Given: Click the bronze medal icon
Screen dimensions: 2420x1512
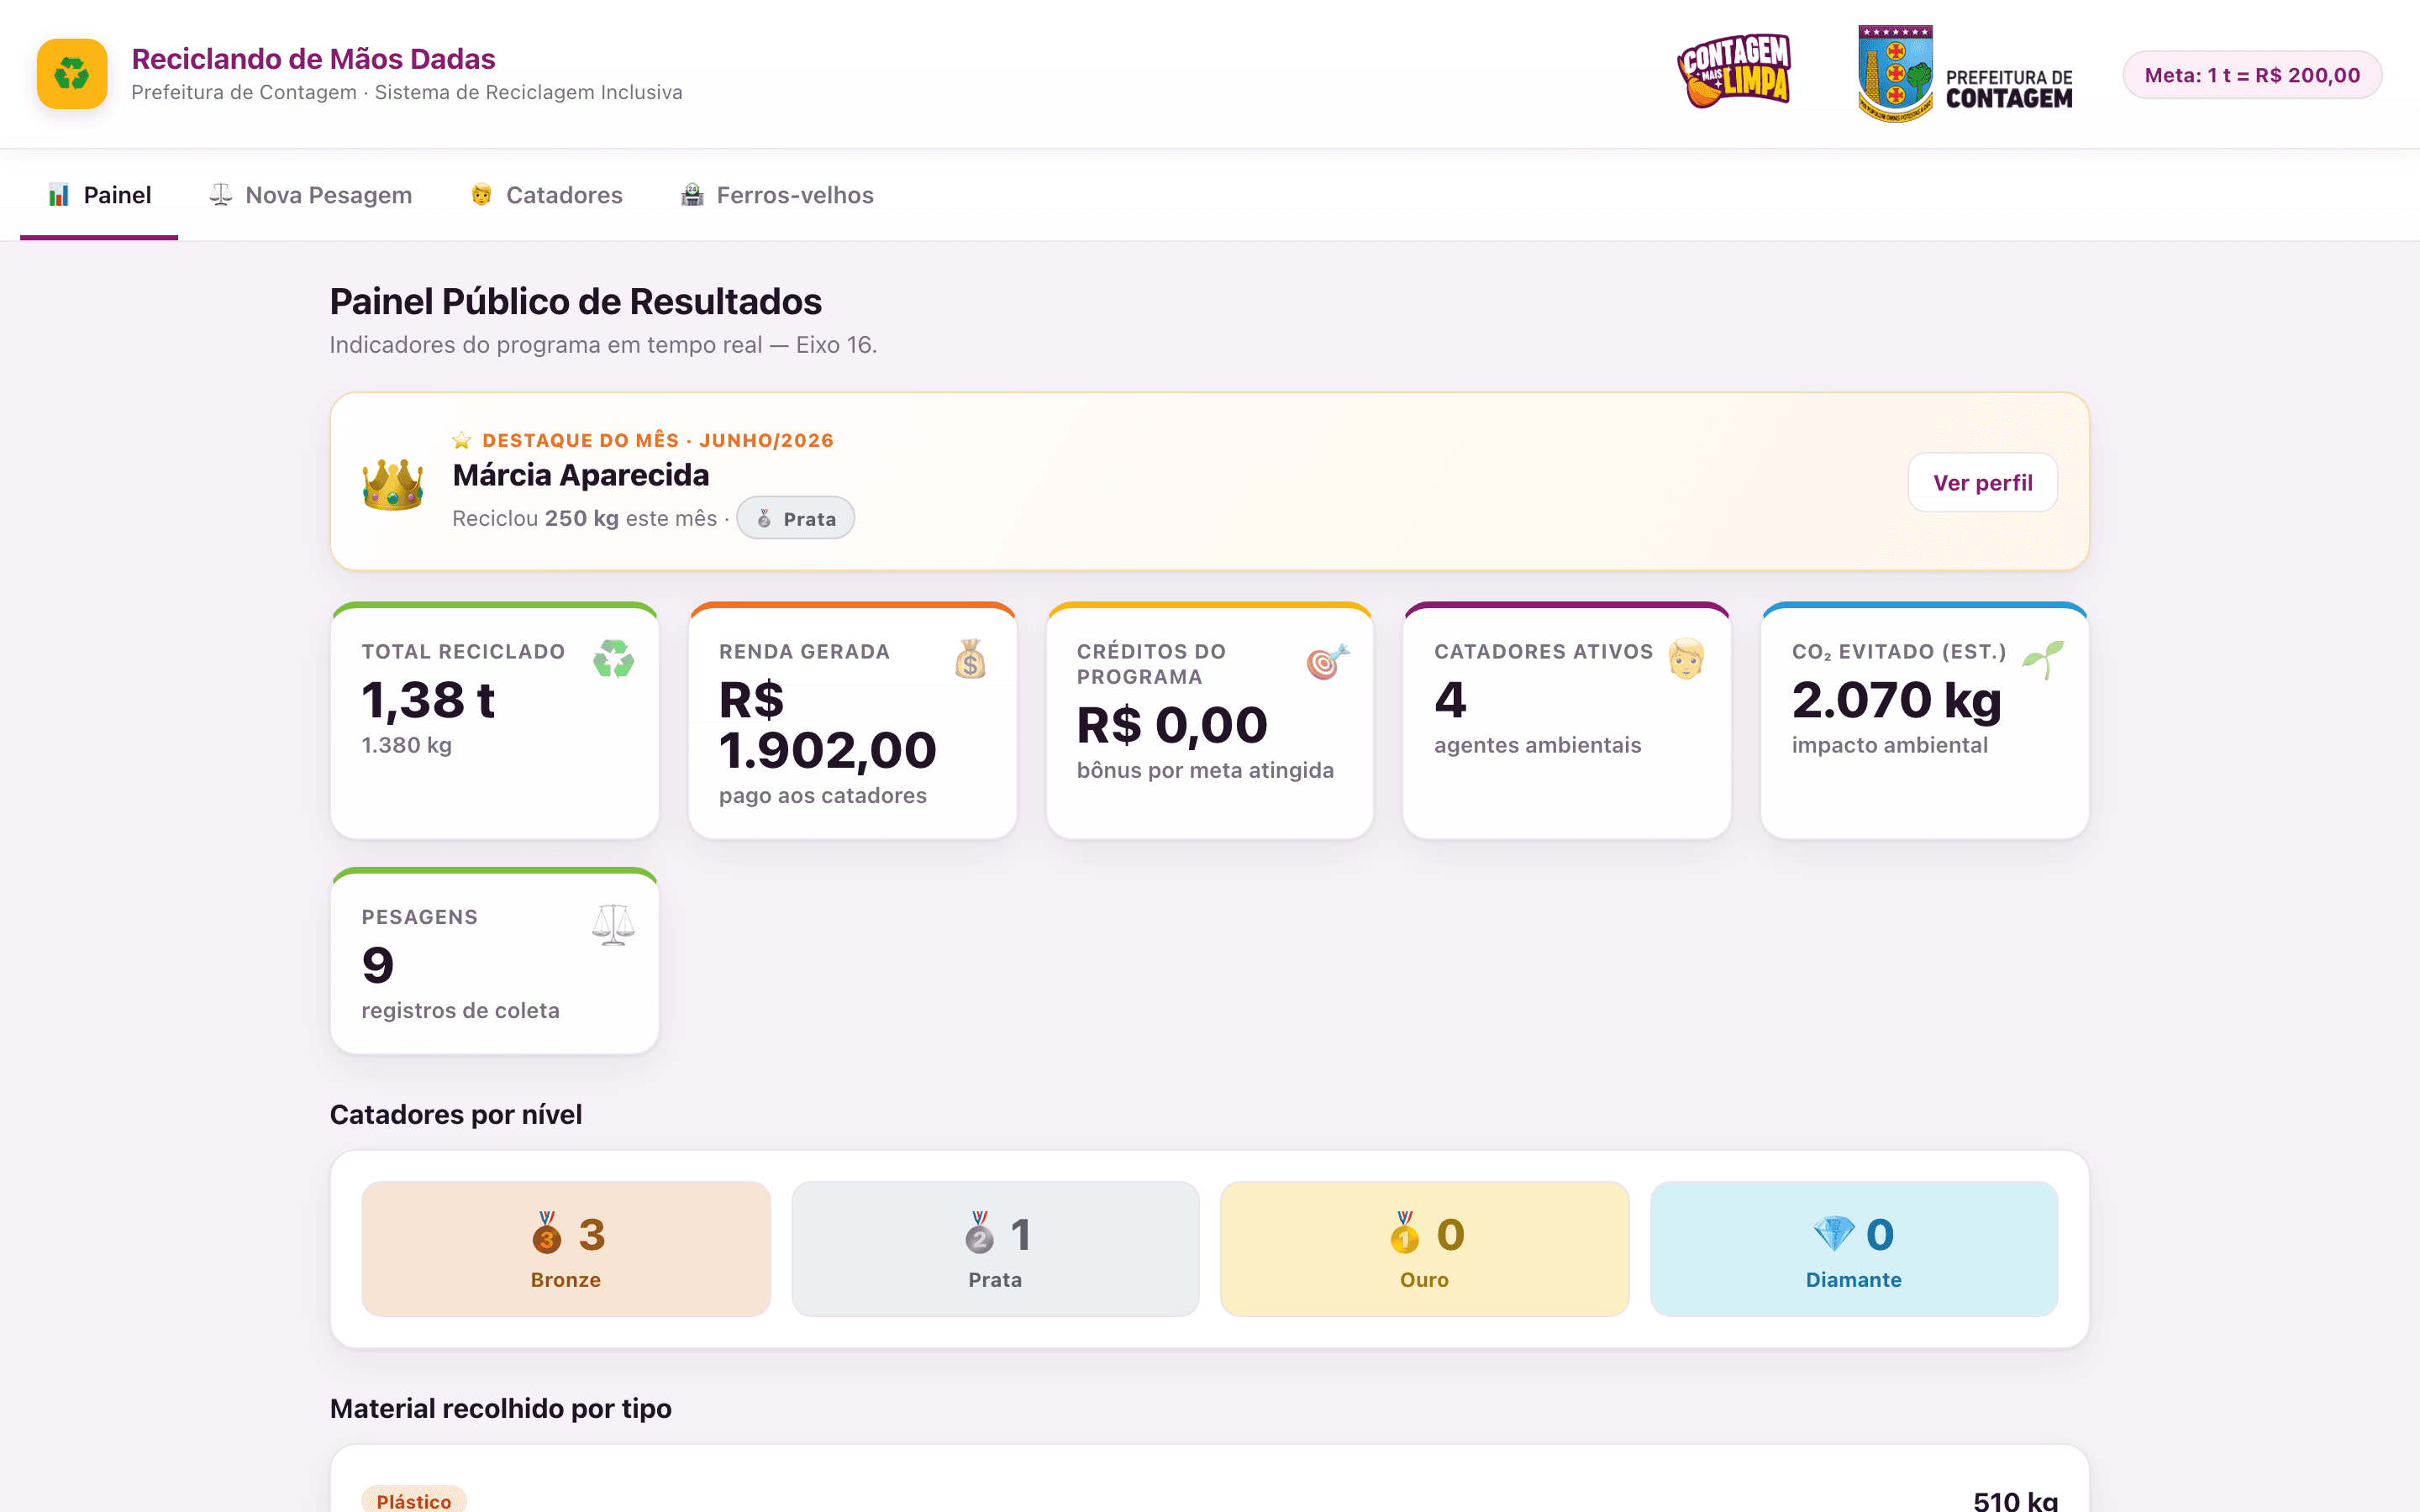Looking at the screenshot, I should coord(546,1234).
